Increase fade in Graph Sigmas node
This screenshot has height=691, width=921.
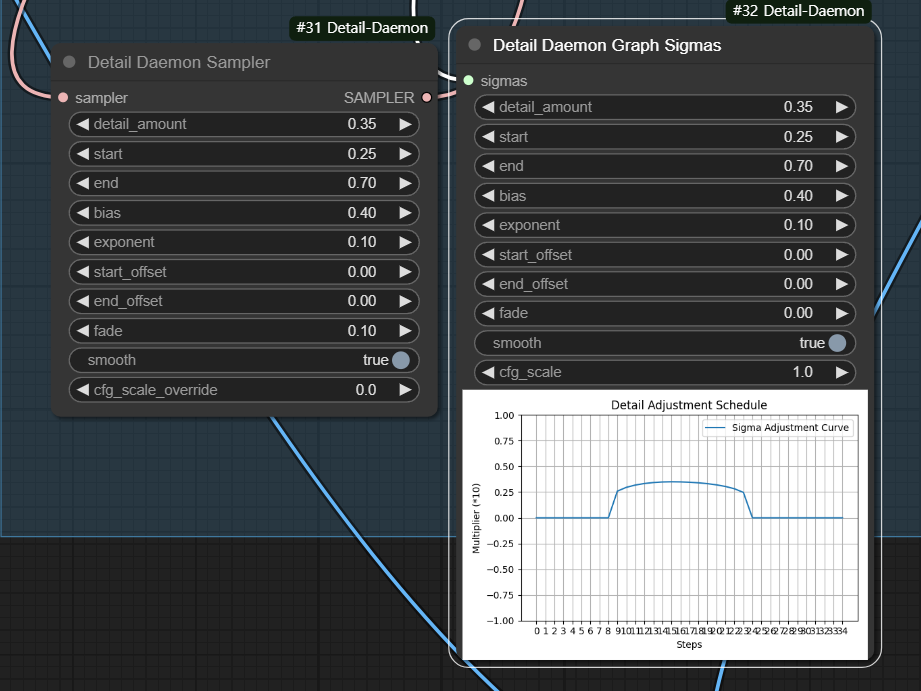point(842,313)
